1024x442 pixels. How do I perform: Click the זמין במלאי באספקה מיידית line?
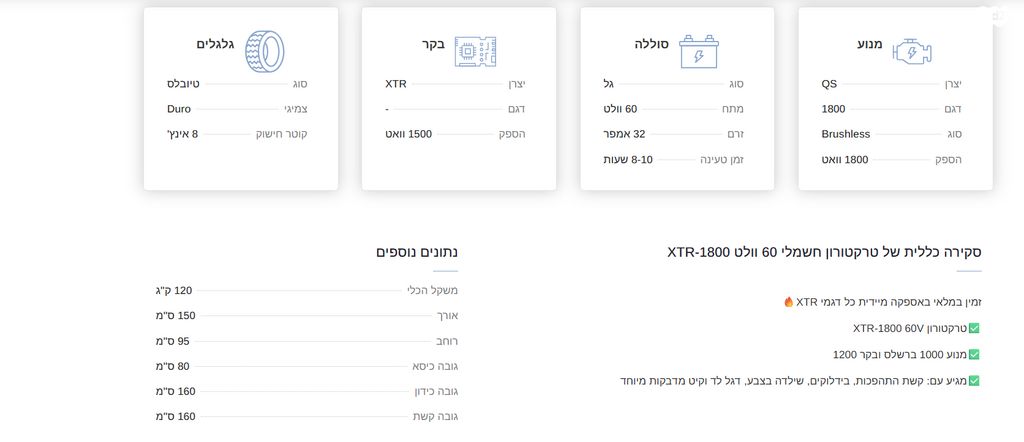tap(883, 302)
